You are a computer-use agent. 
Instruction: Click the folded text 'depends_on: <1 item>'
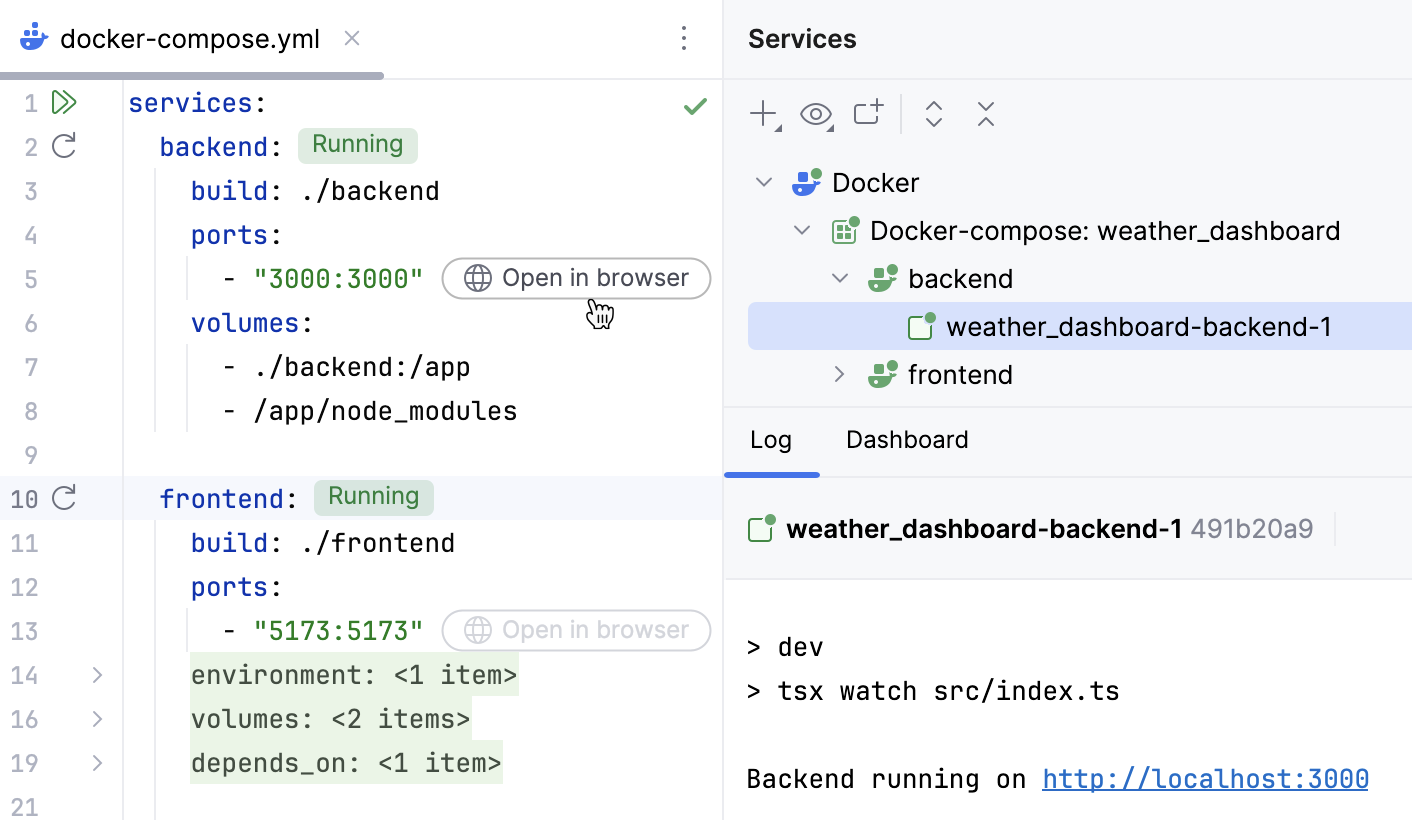tap(346, 763)
